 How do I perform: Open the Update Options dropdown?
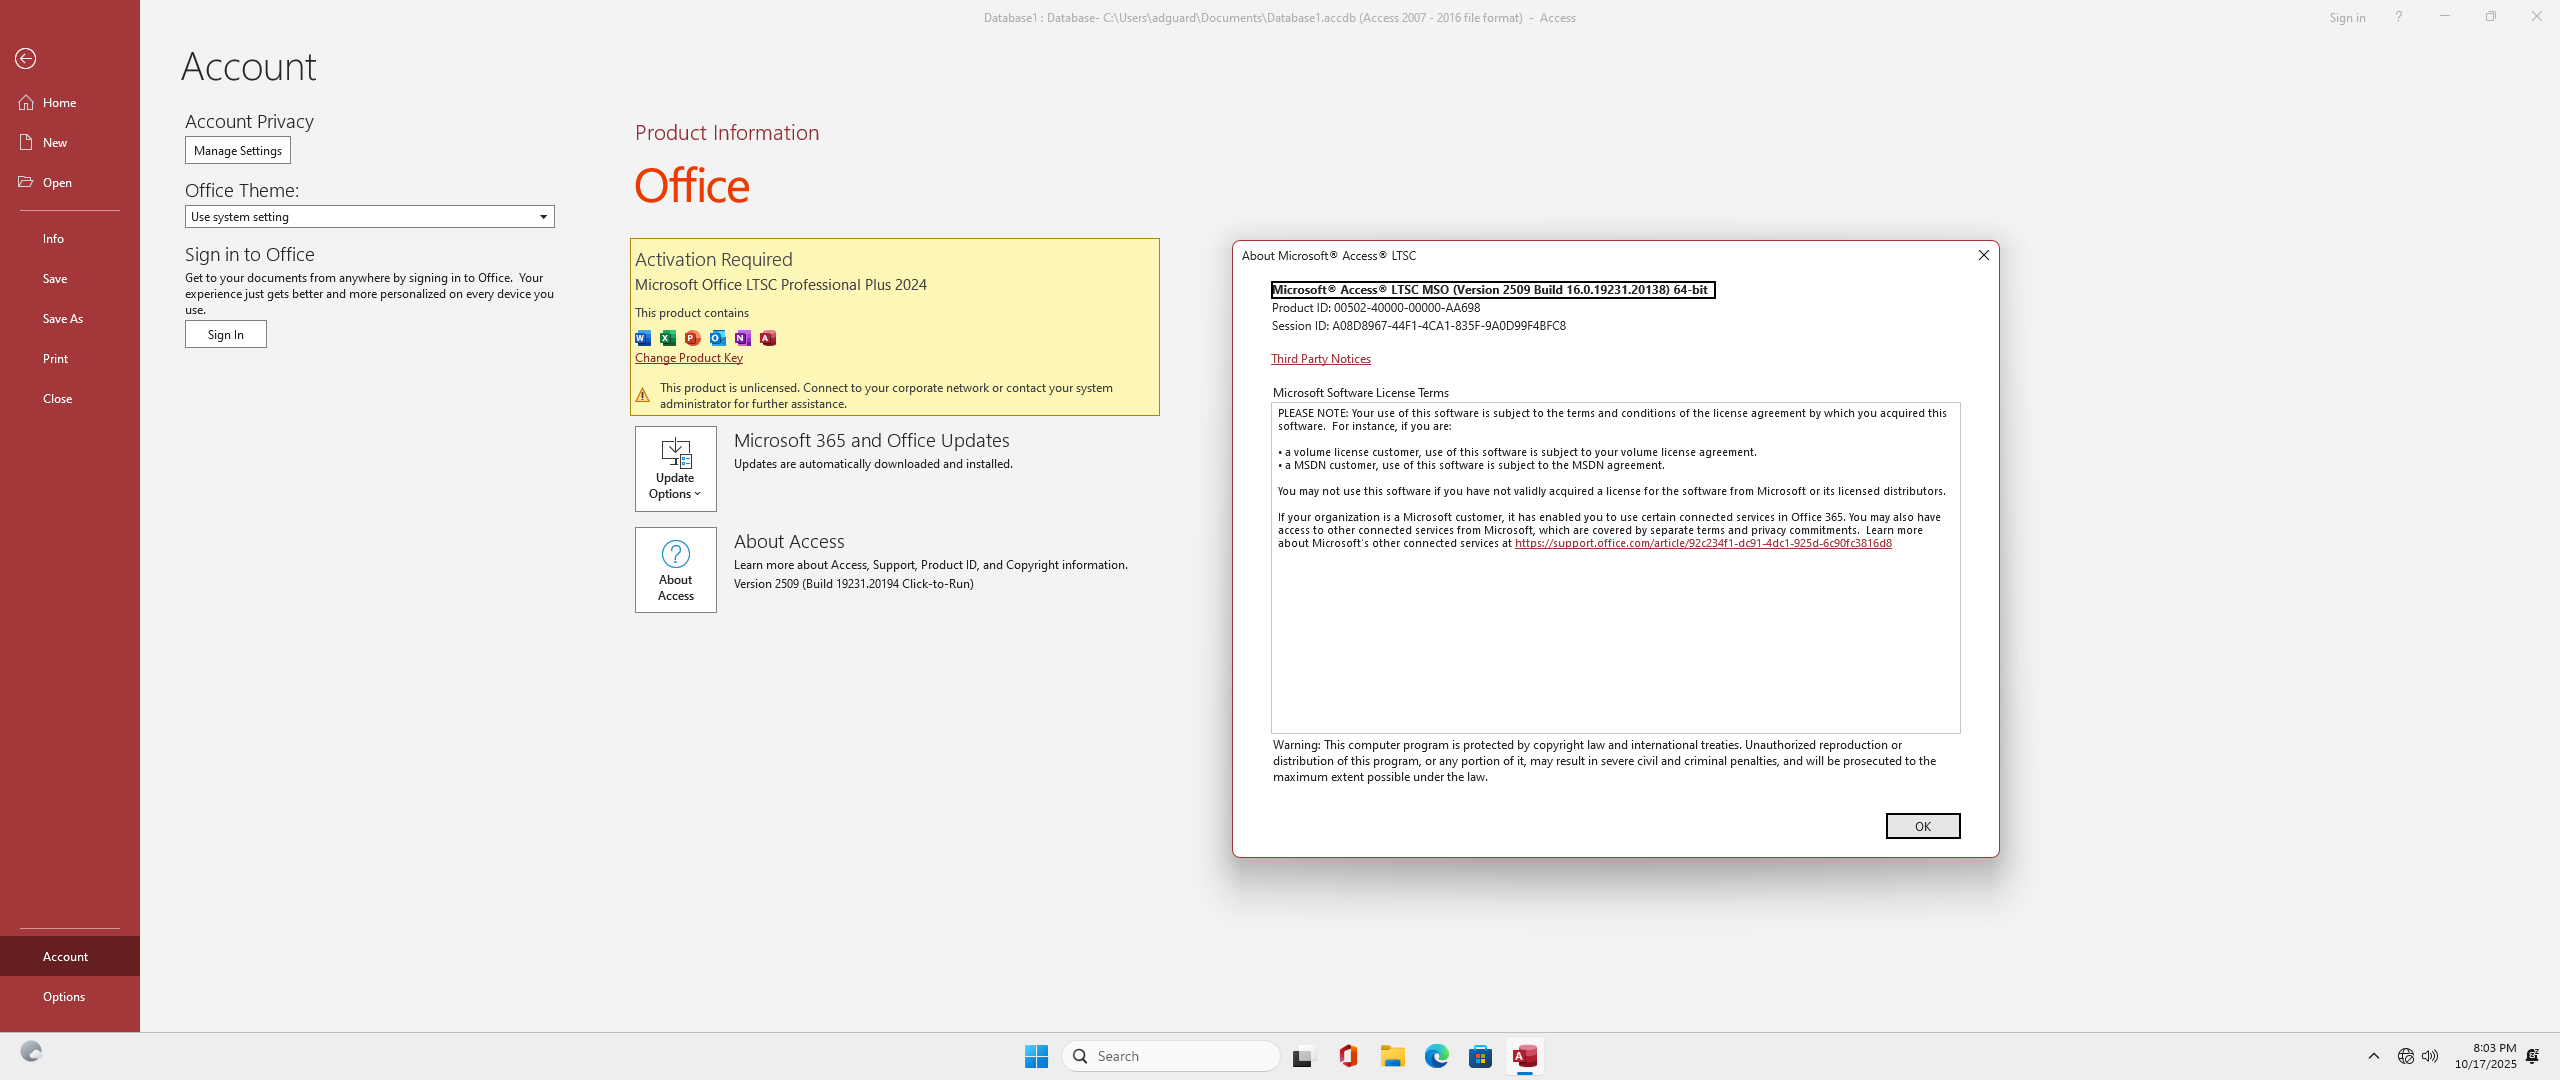[675, 469]
